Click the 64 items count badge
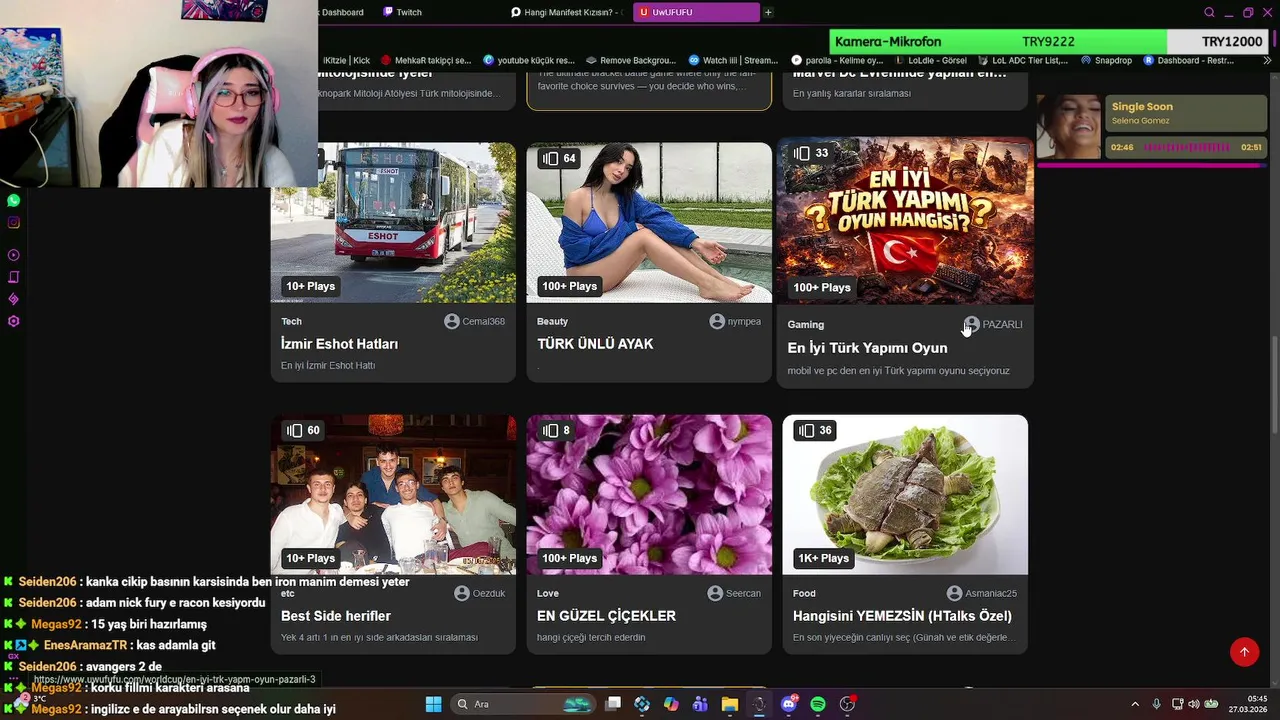The width and height of the screenshot is (1280, 720). [x=559, y=158]
